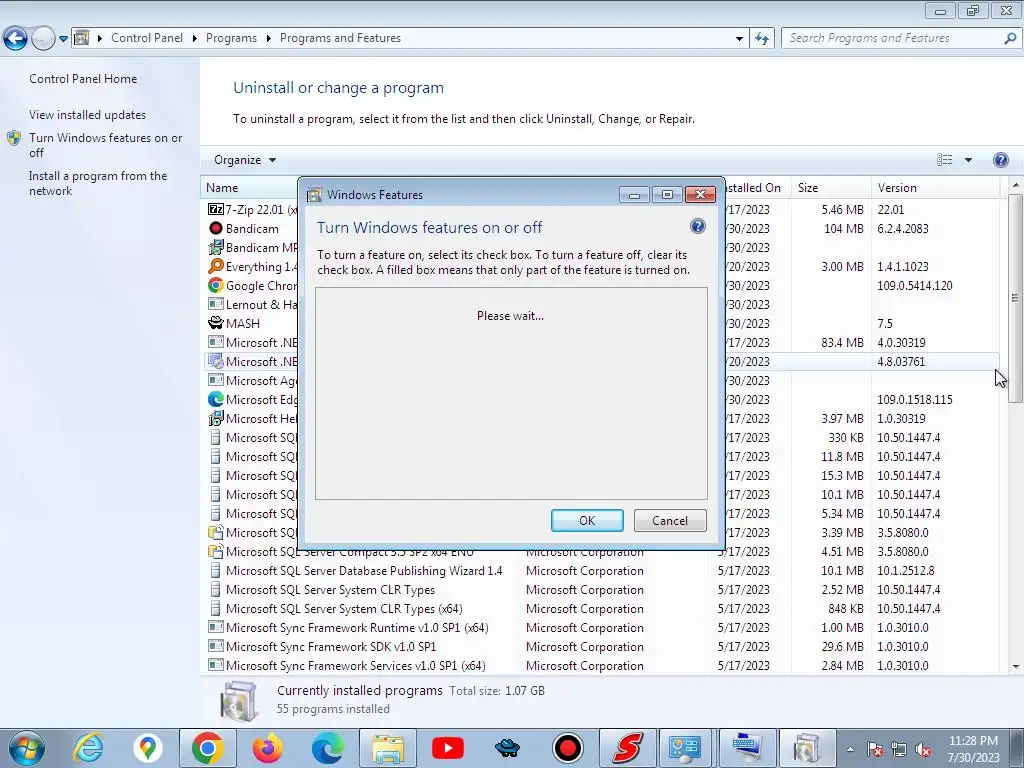Image resolution: width=1024 pixels, height=768 pixels.
Task: Click Turn Windows features on or off link
Action: (x=105, y=145)
